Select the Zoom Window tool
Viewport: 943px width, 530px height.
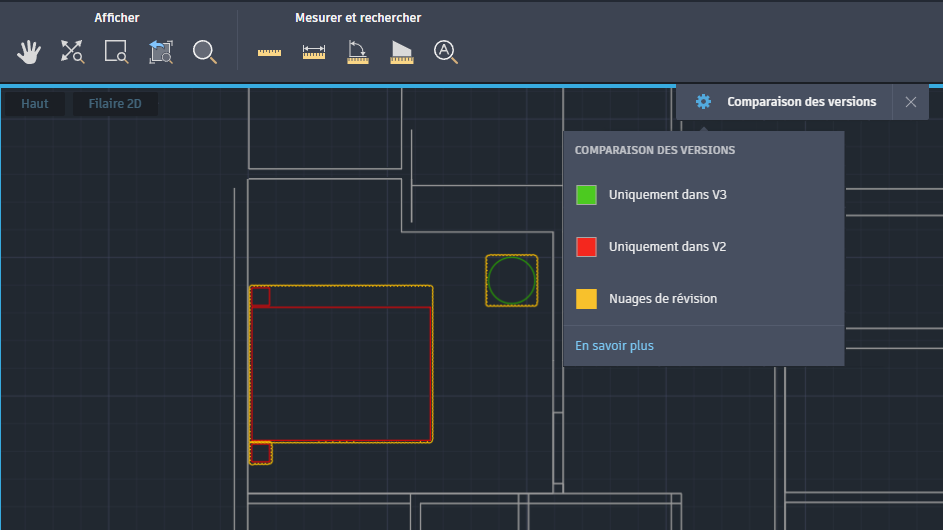pos(116,52)
